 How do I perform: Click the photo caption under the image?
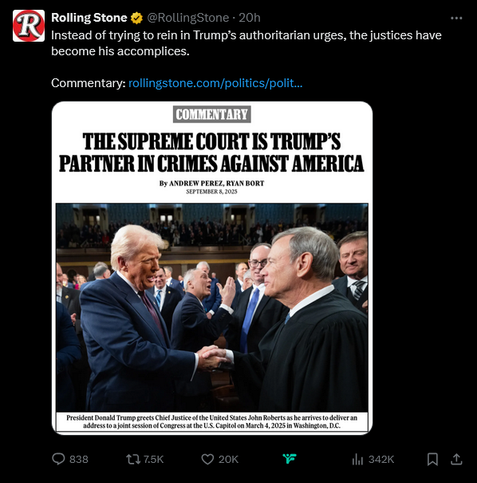(x=212, y=422)
